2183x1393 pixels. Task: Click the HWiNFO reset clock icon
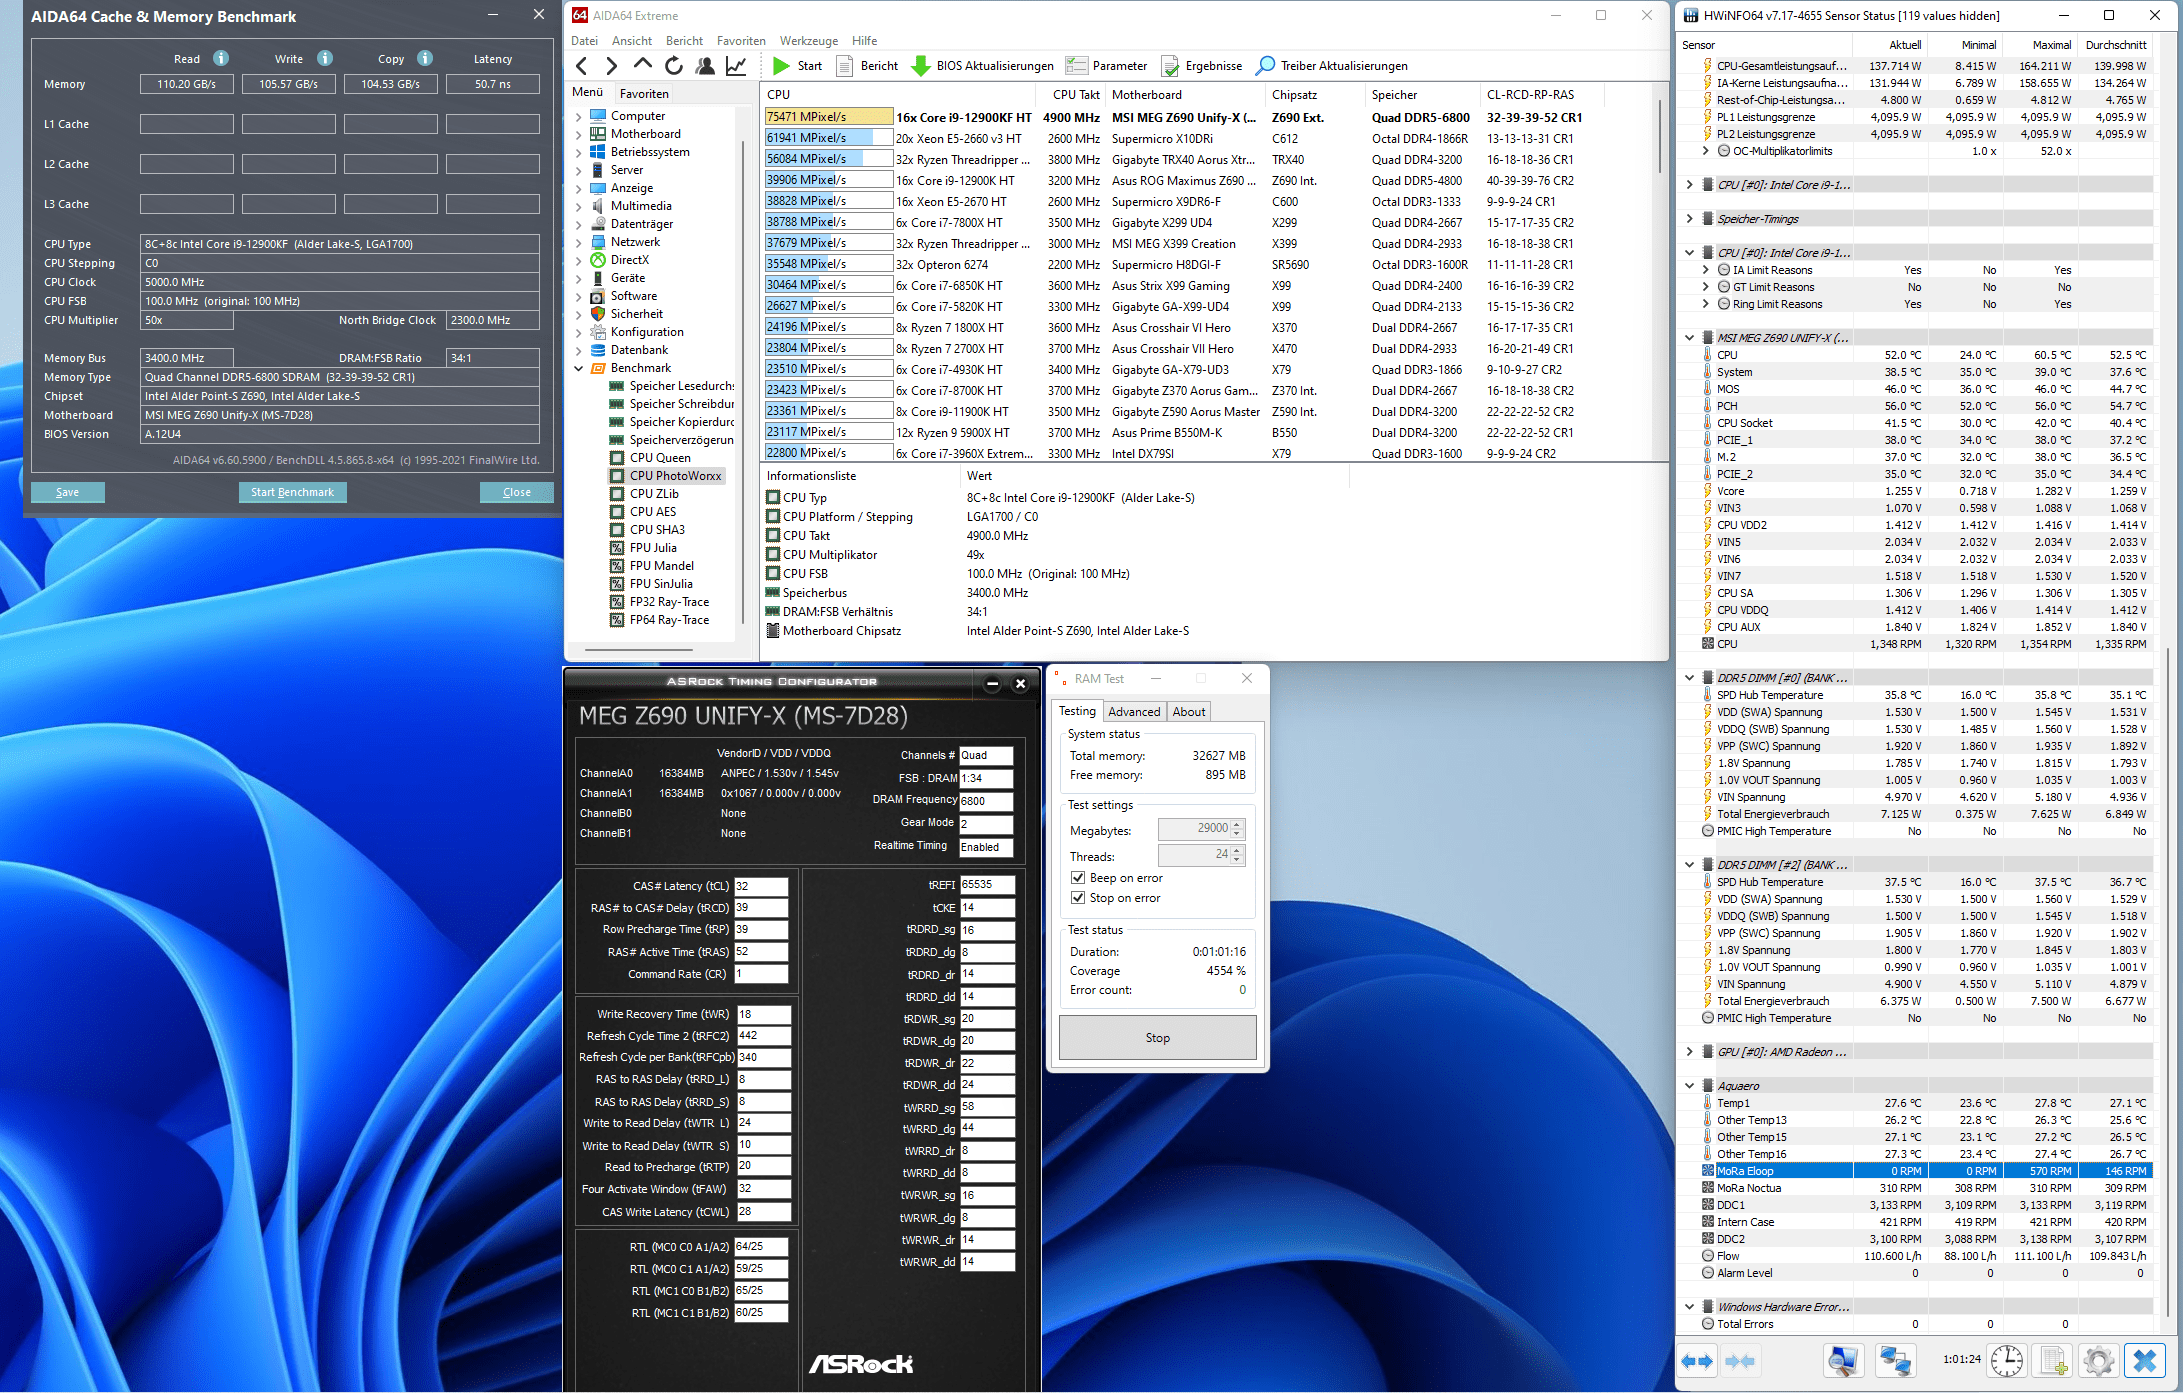coord(2006,1360)
